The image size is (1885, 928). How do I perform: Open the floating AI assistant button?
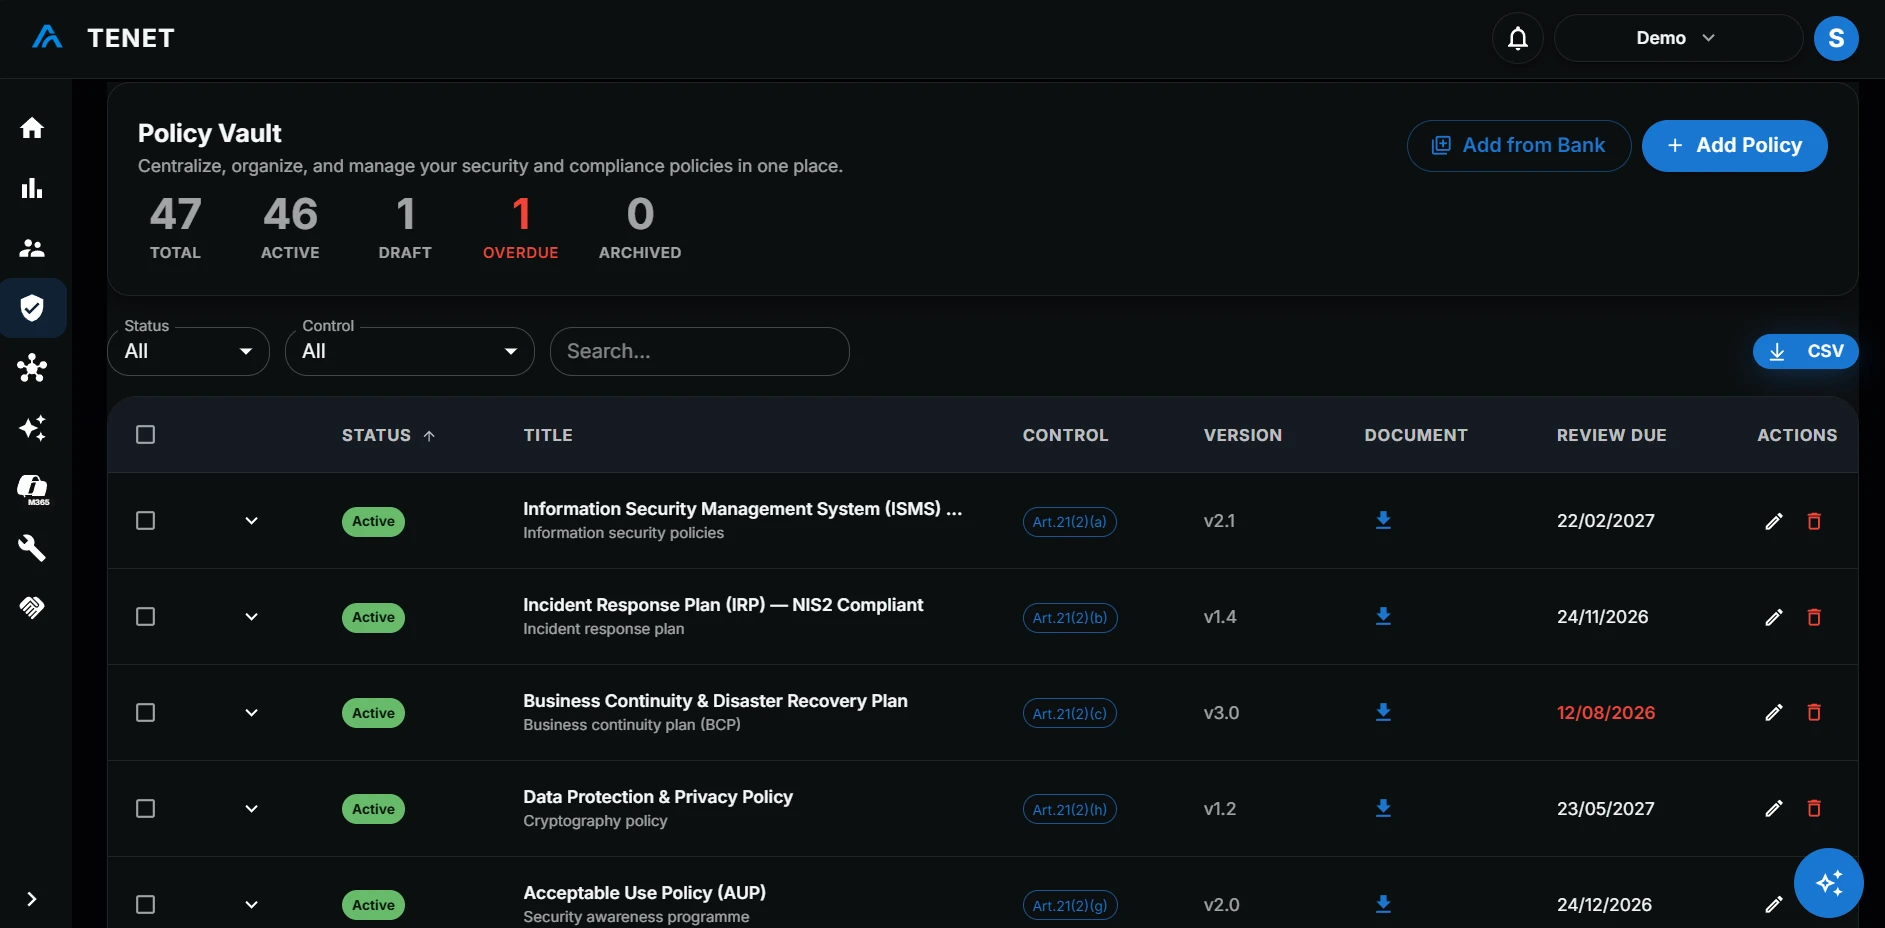[1829, 883]
